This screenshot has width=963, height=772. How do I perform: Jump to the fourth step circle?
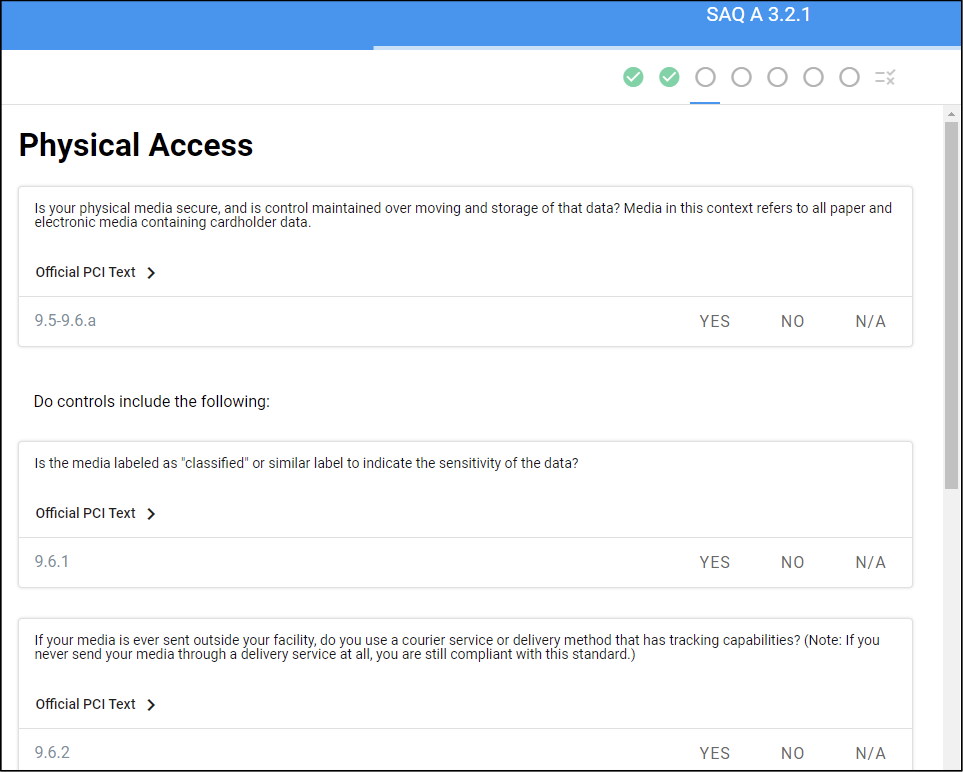pyautogui.click(x=741, y=77)
